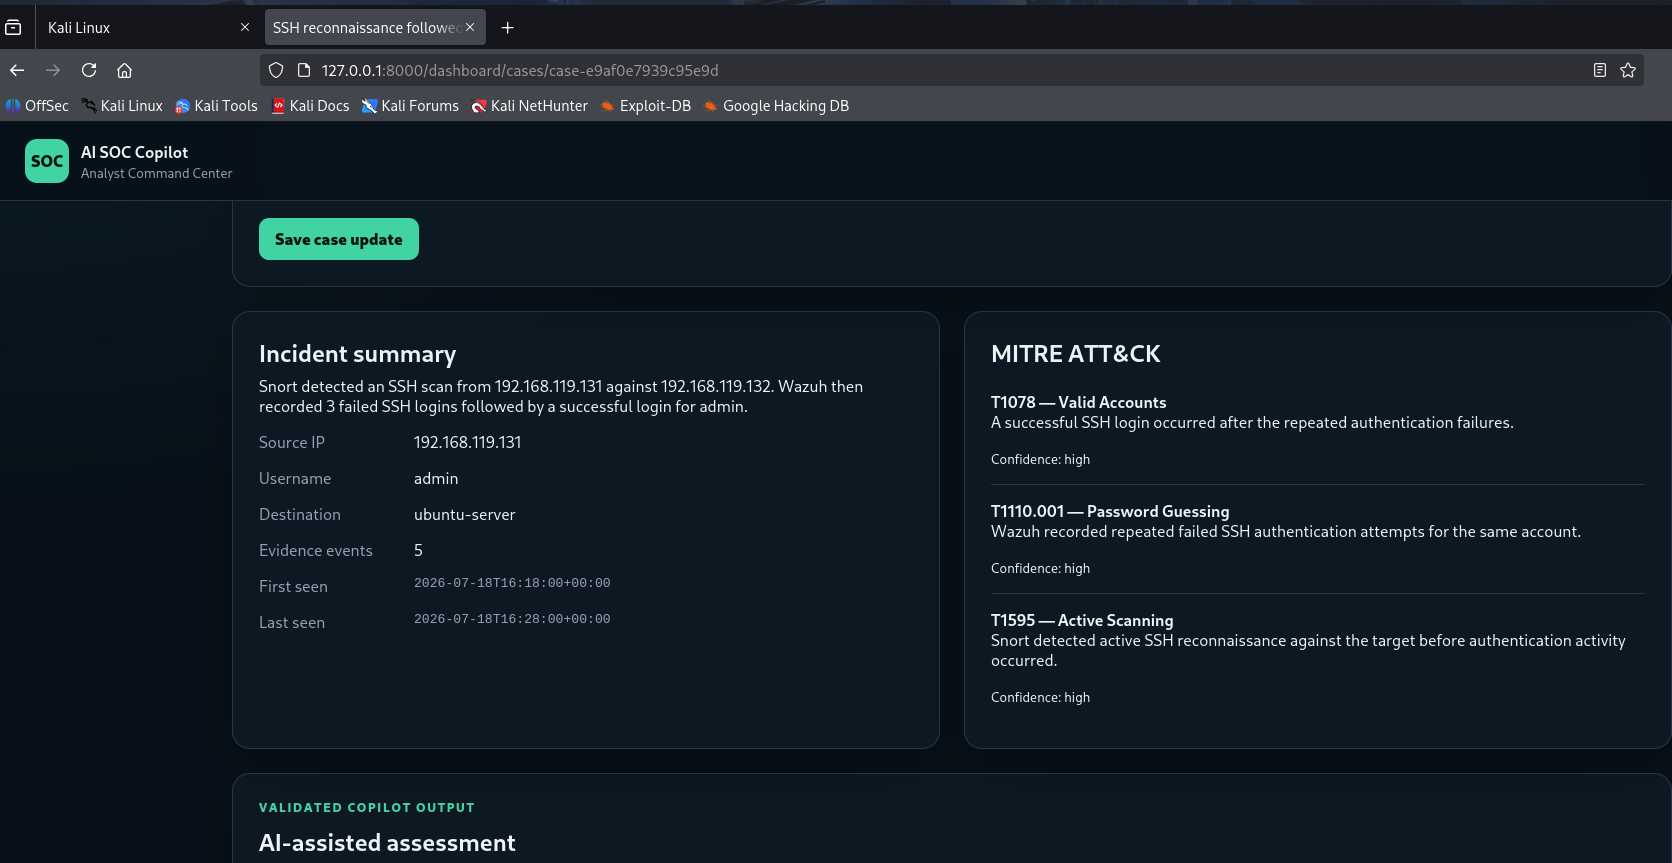Toggle Reader View icon in address bar
The height and width of the screenshot is (863, 1672).
click(1600, 70)
